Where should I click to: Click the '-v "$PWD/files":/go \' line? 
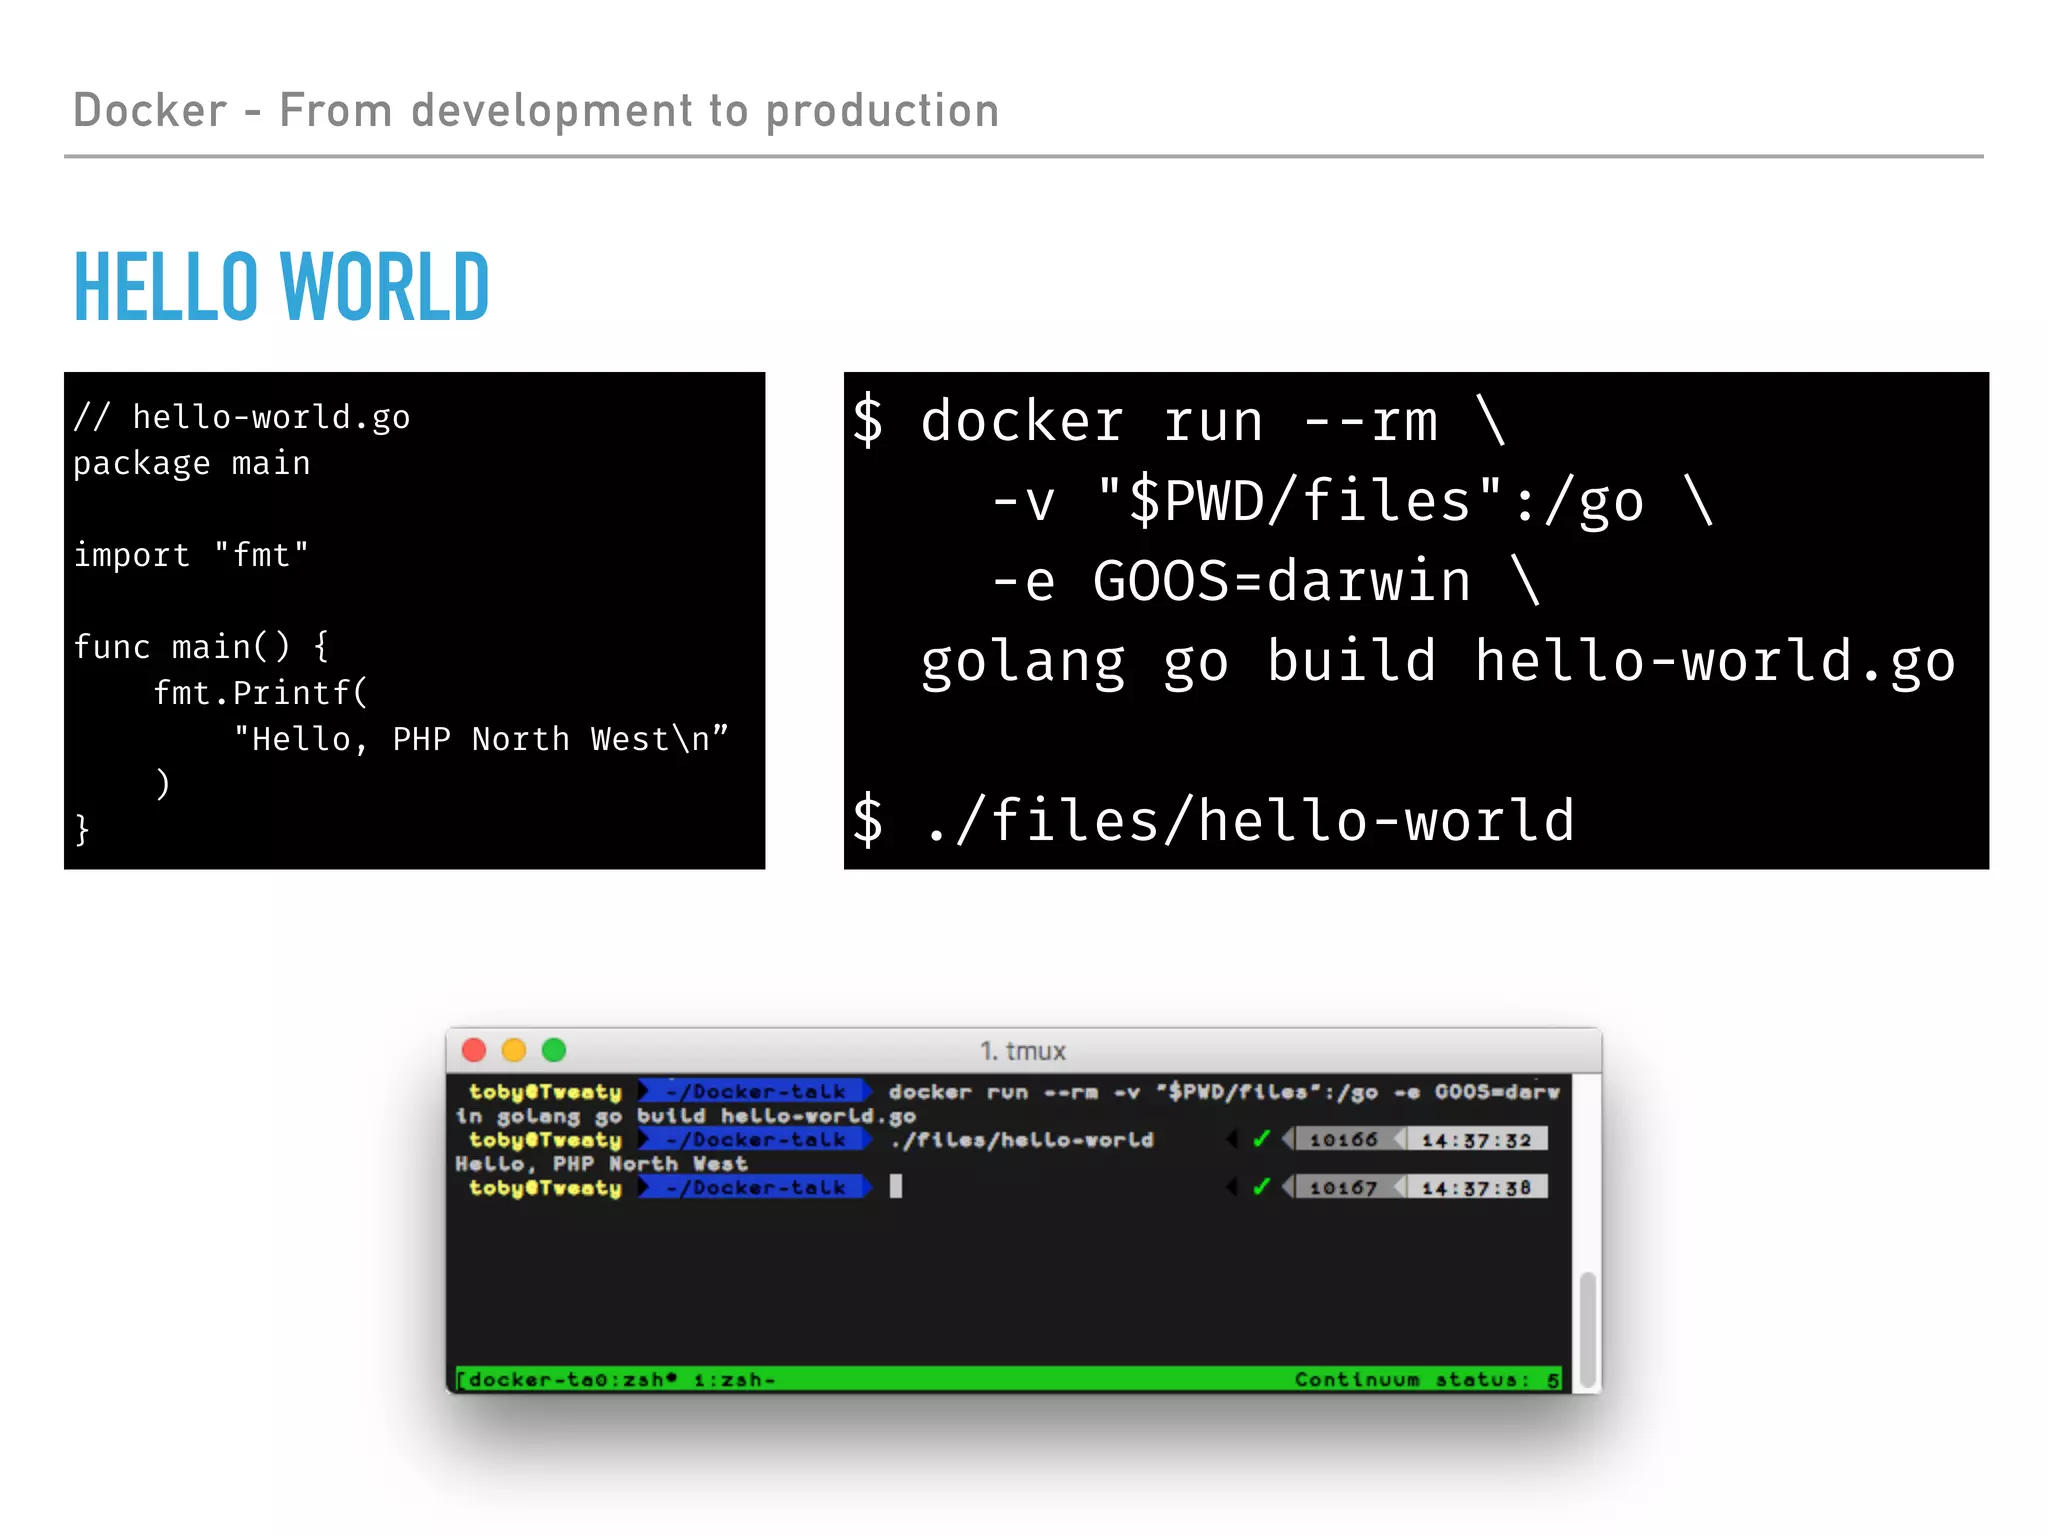tap(1352, 500)
